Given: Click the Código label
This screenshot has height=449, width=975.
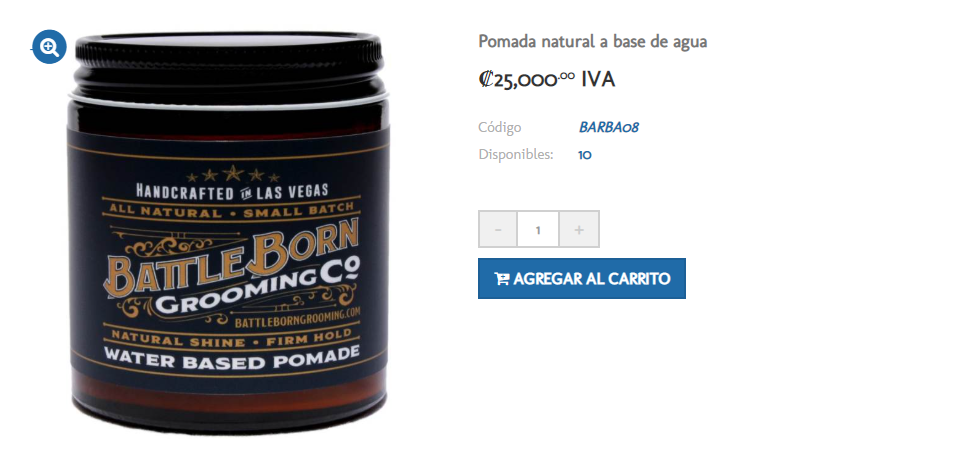Looking at the screenshot, I should pos(499,127).
